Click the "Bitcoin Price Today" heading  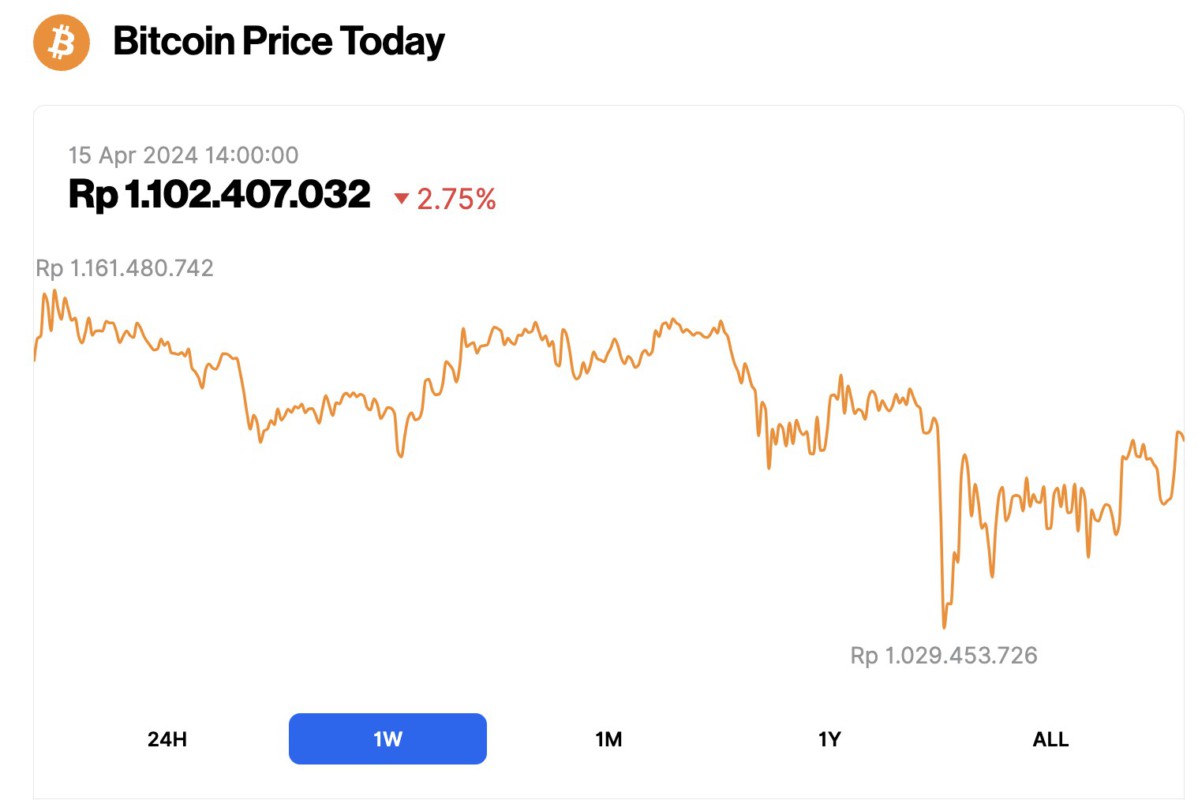coord(279,42)
